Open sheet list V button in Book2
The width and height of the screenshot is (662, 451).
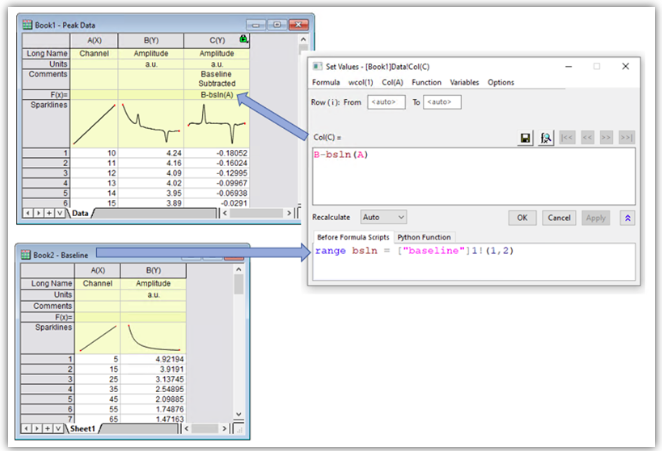point(58,429)
